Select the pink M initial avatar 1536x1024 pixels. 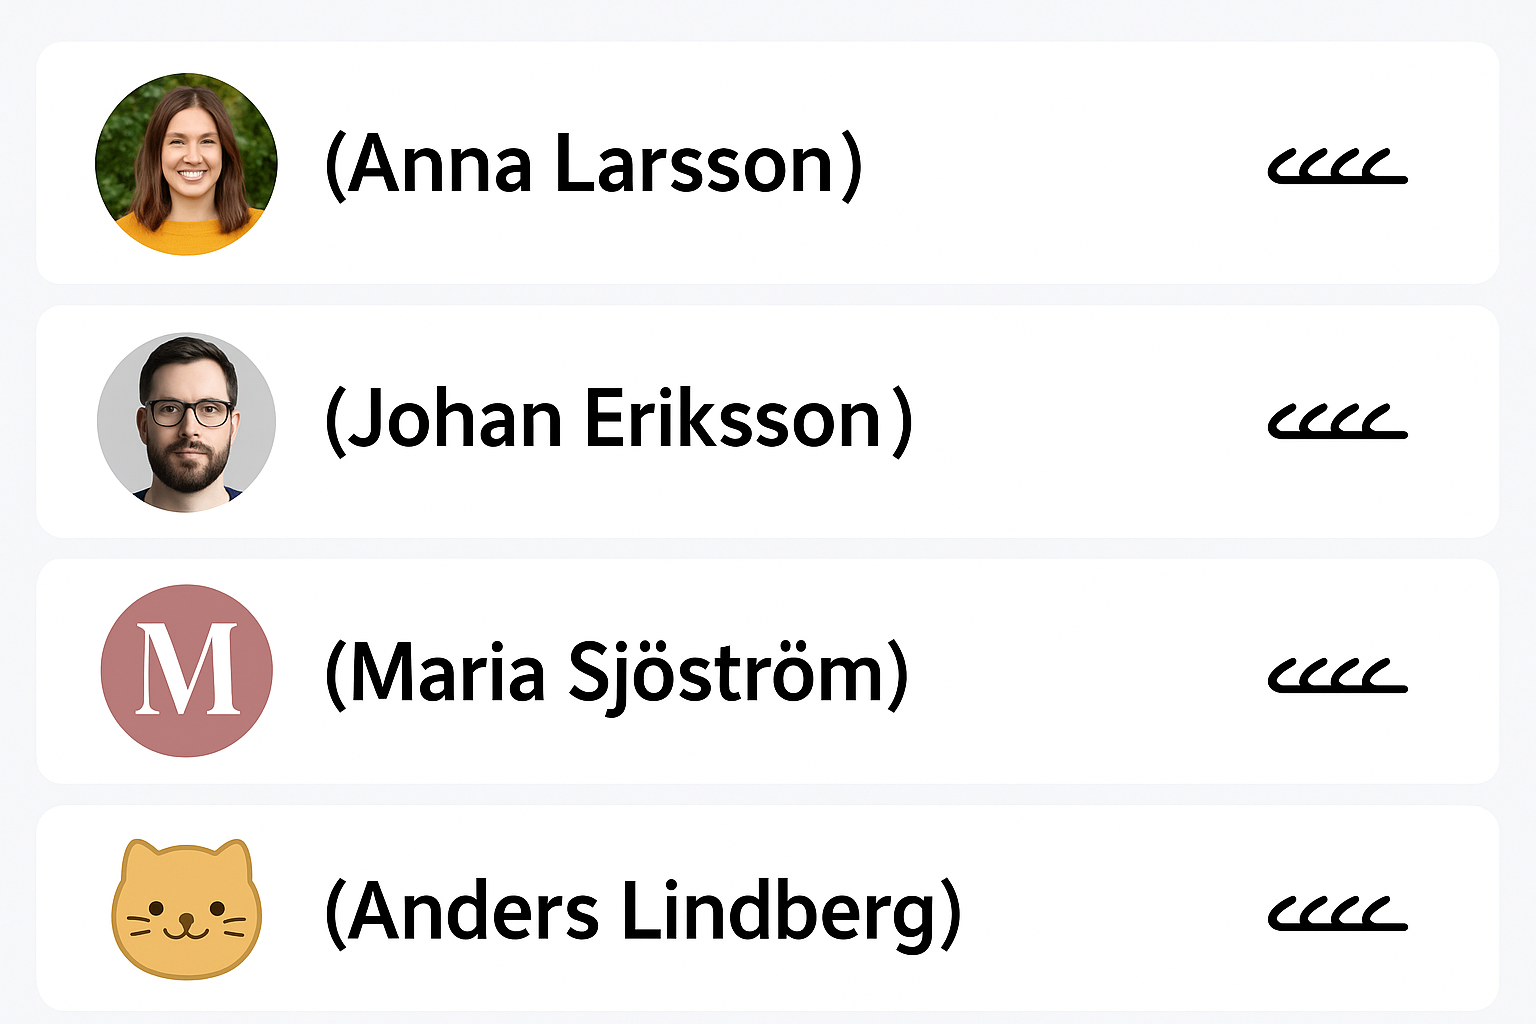point(186,670)
